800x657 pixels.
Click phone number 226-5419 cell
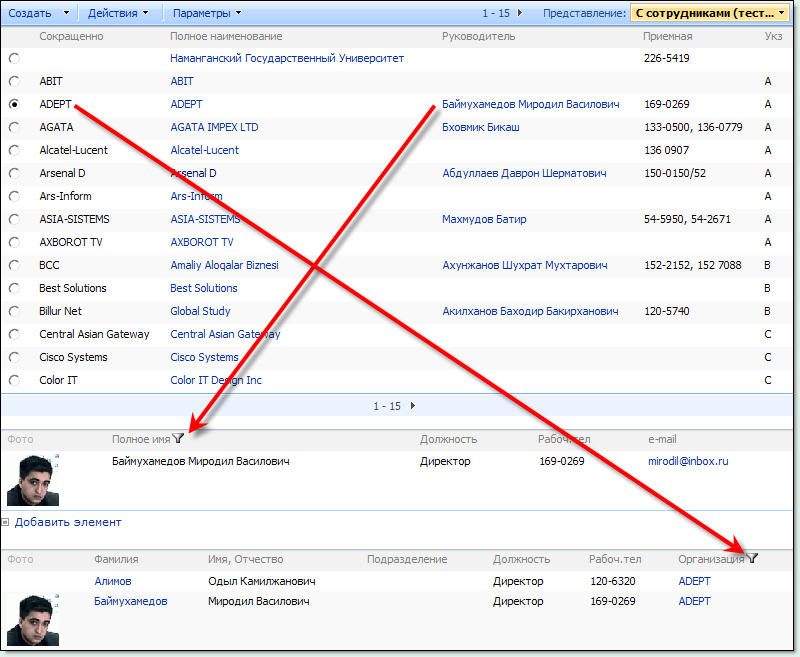coord(667,58)
